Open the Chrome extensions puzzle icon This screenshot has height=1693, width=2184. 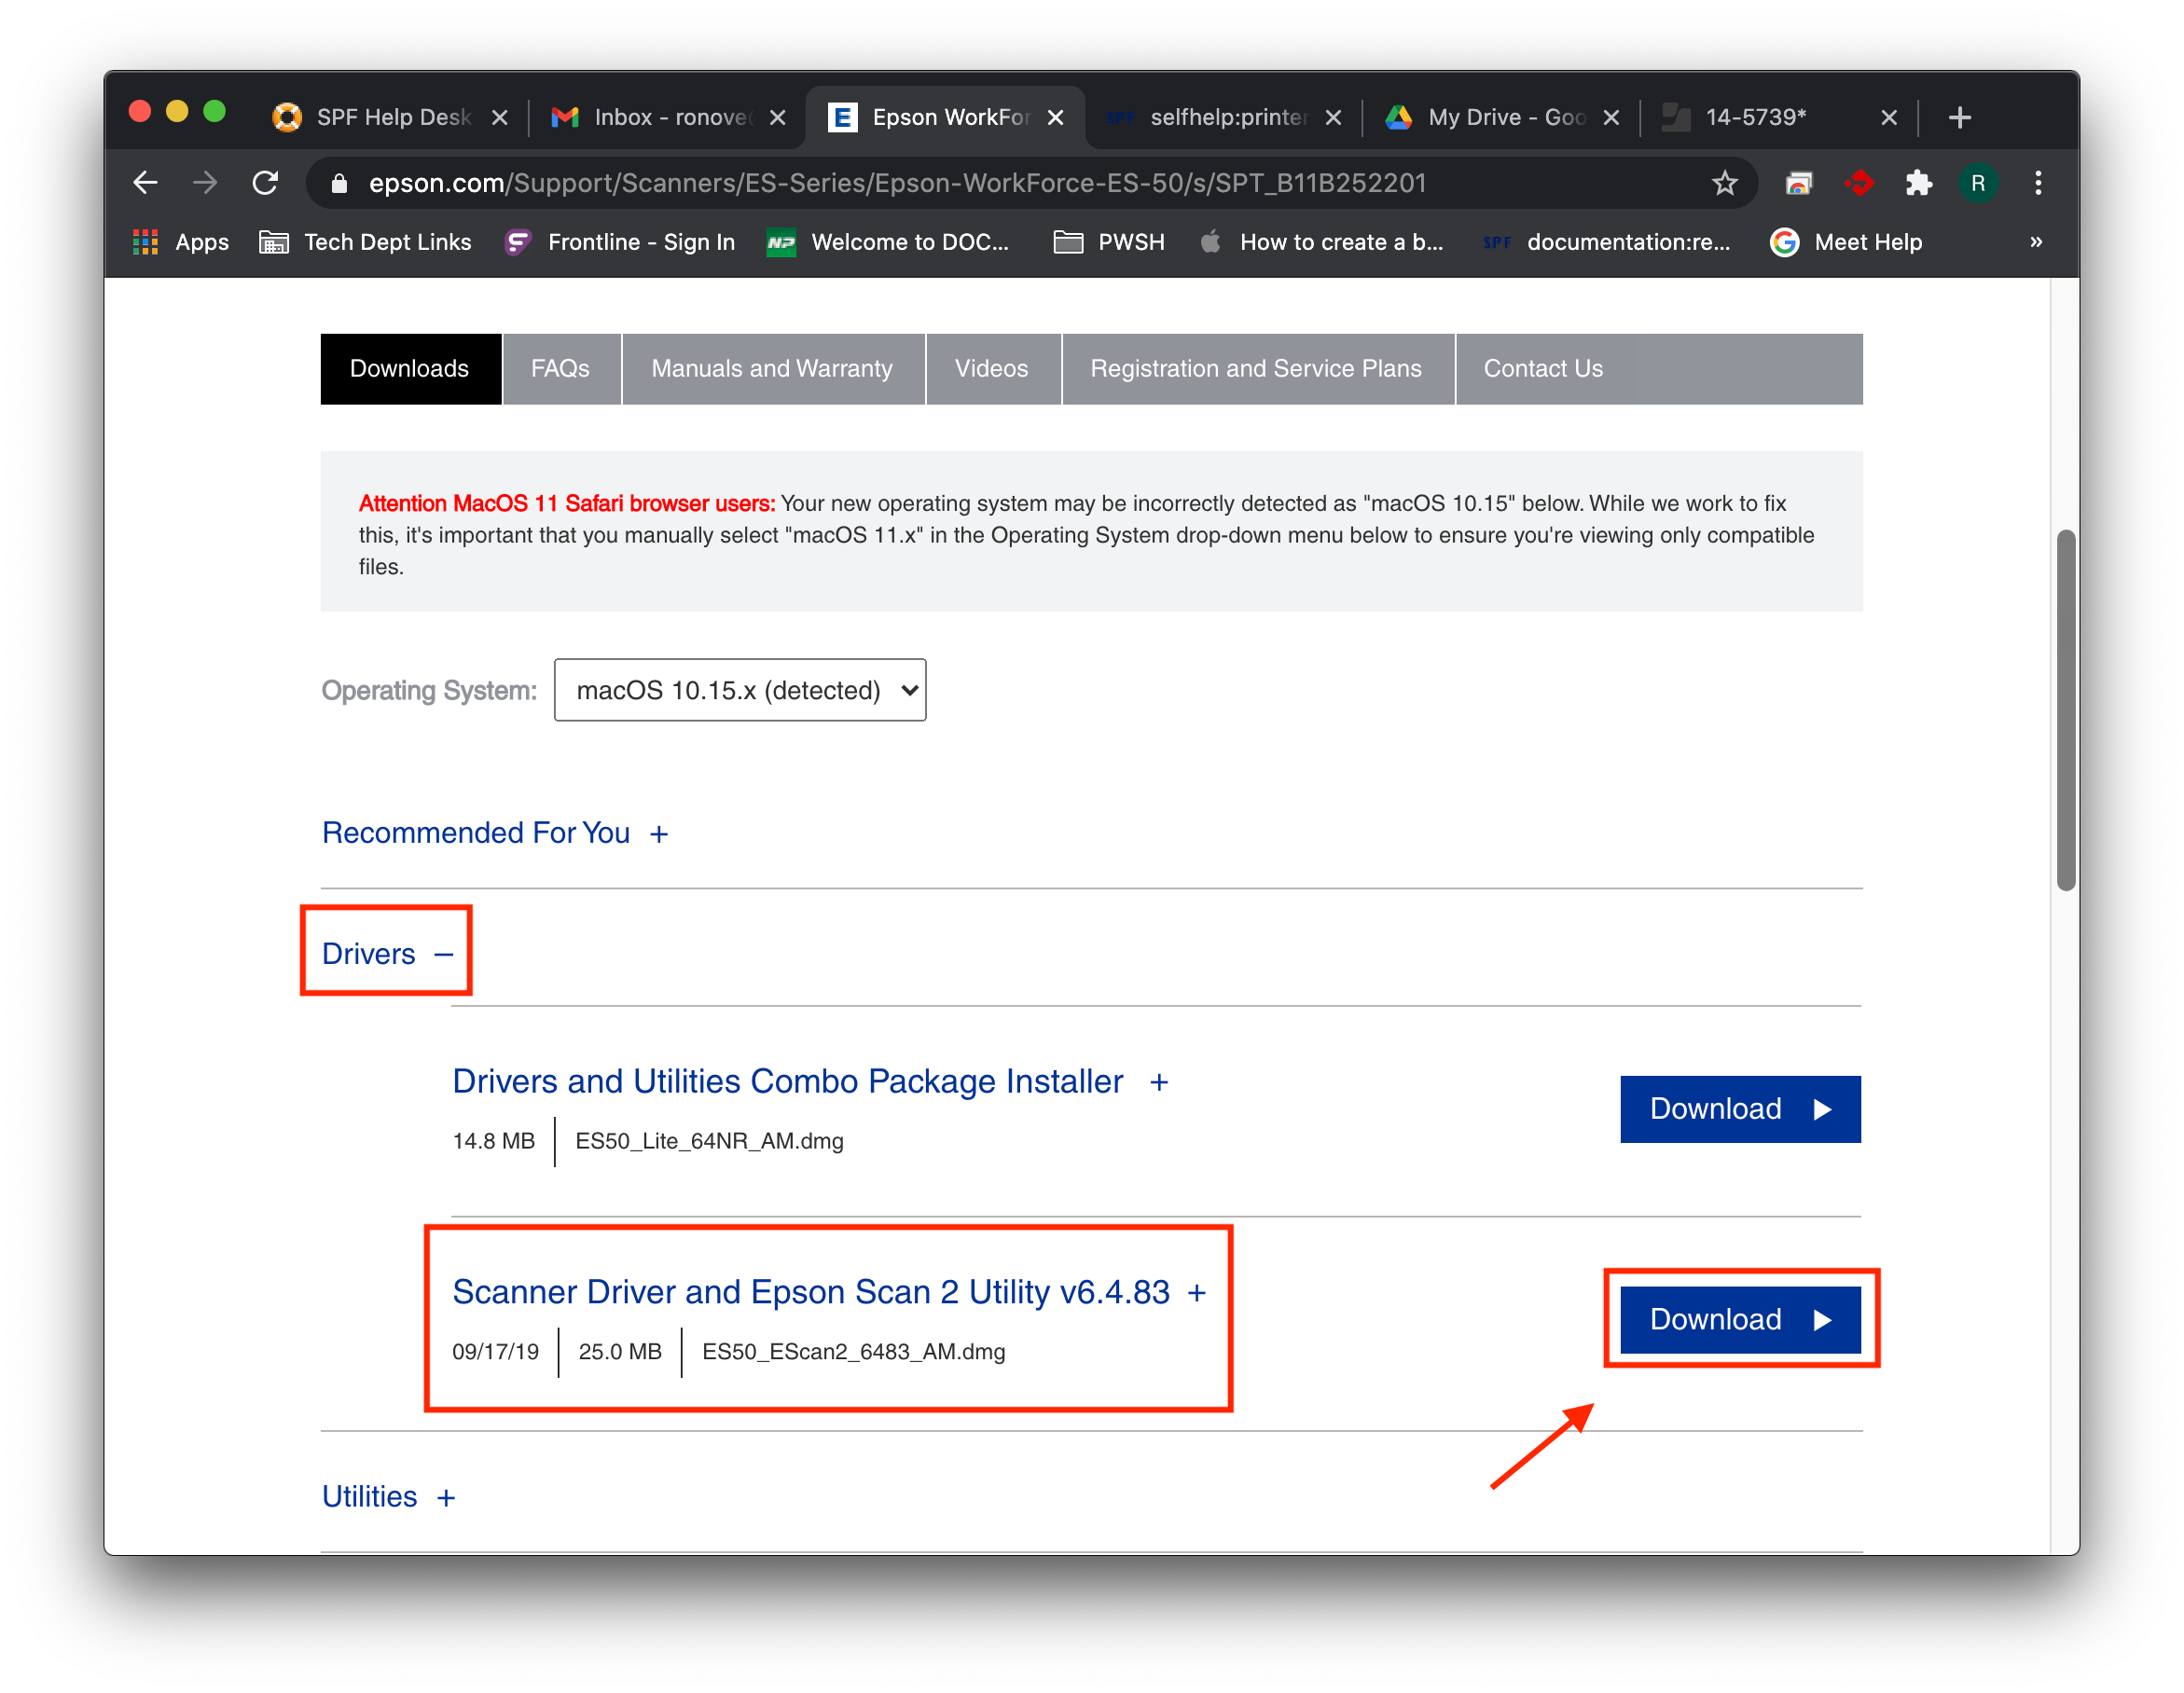[x=1918, y=183]
